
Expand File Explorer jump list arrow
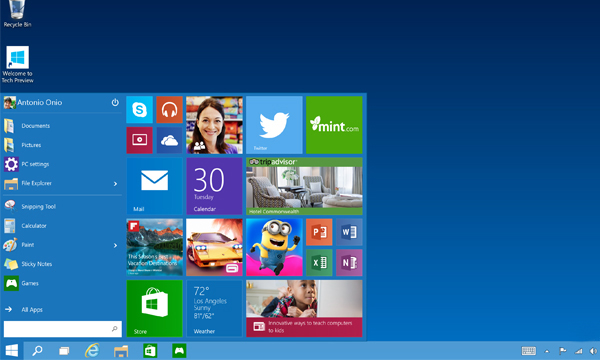coord(115,184)
